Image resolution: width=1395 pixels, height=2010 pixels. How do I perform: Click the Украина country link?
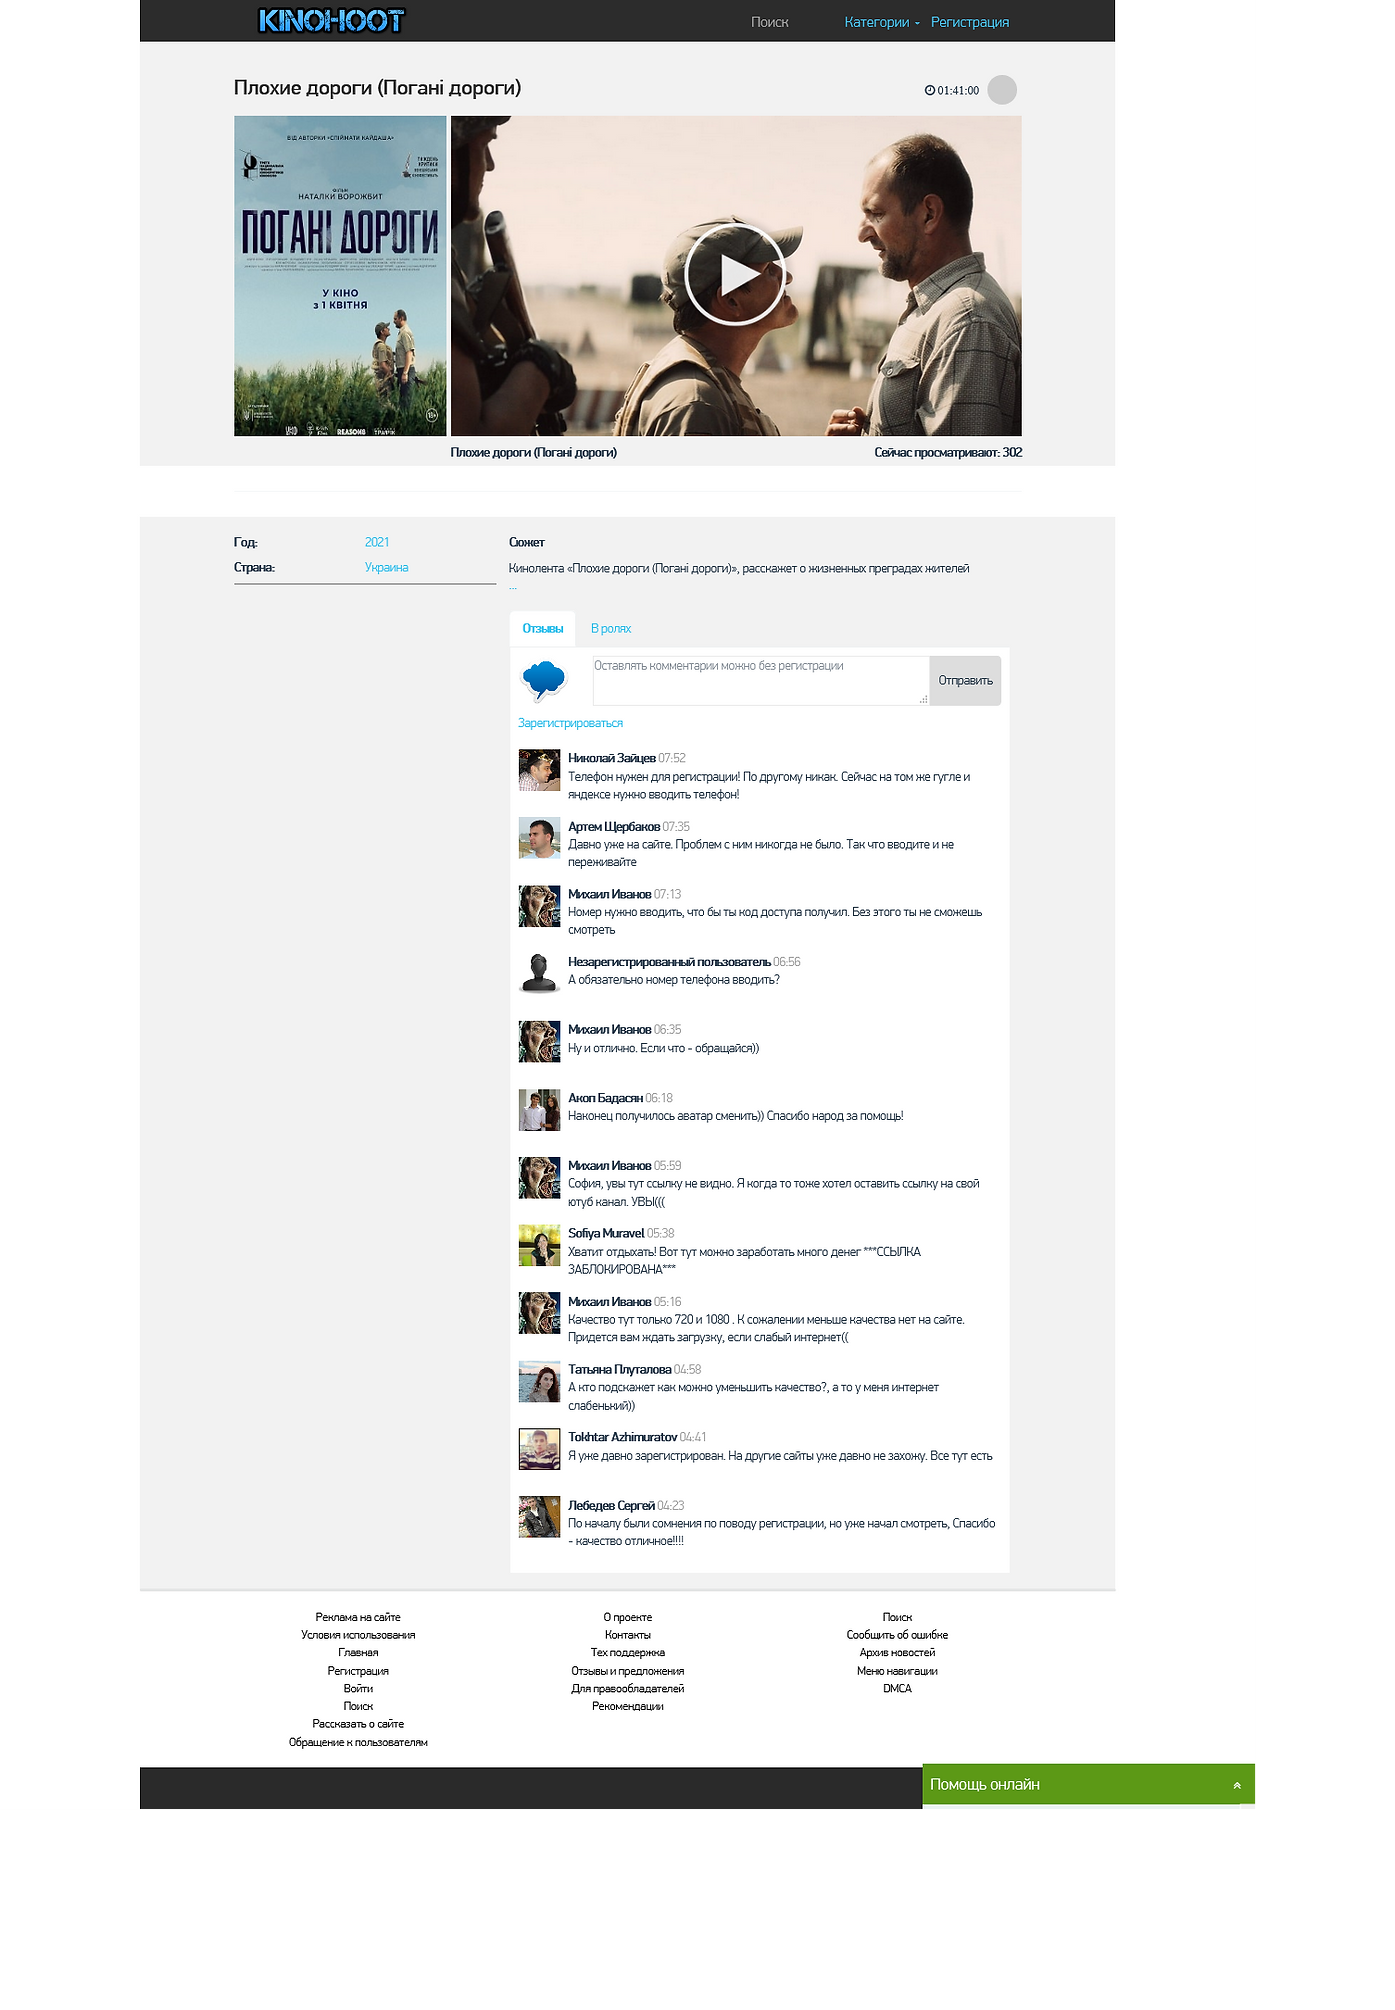pos(386,567)
